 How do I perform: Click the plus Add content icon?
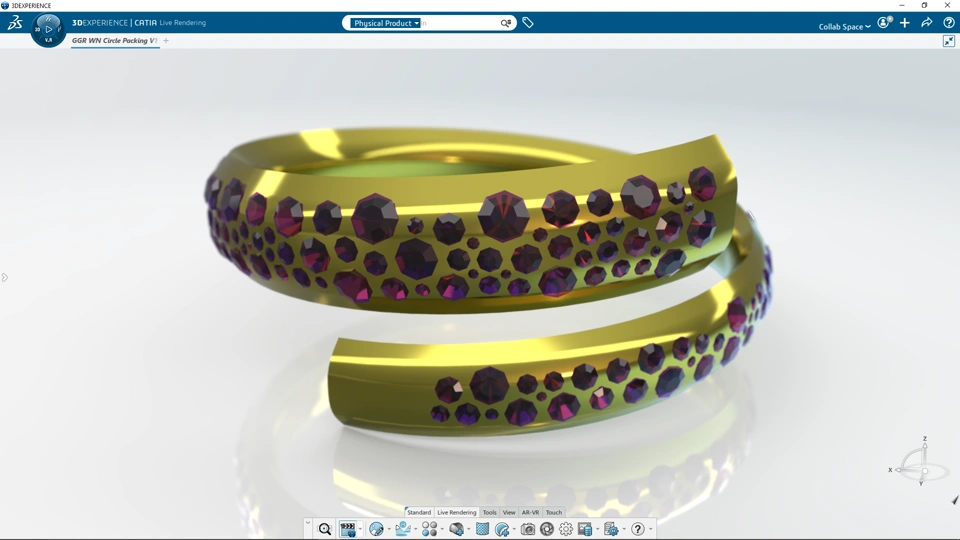coord(905,23)
